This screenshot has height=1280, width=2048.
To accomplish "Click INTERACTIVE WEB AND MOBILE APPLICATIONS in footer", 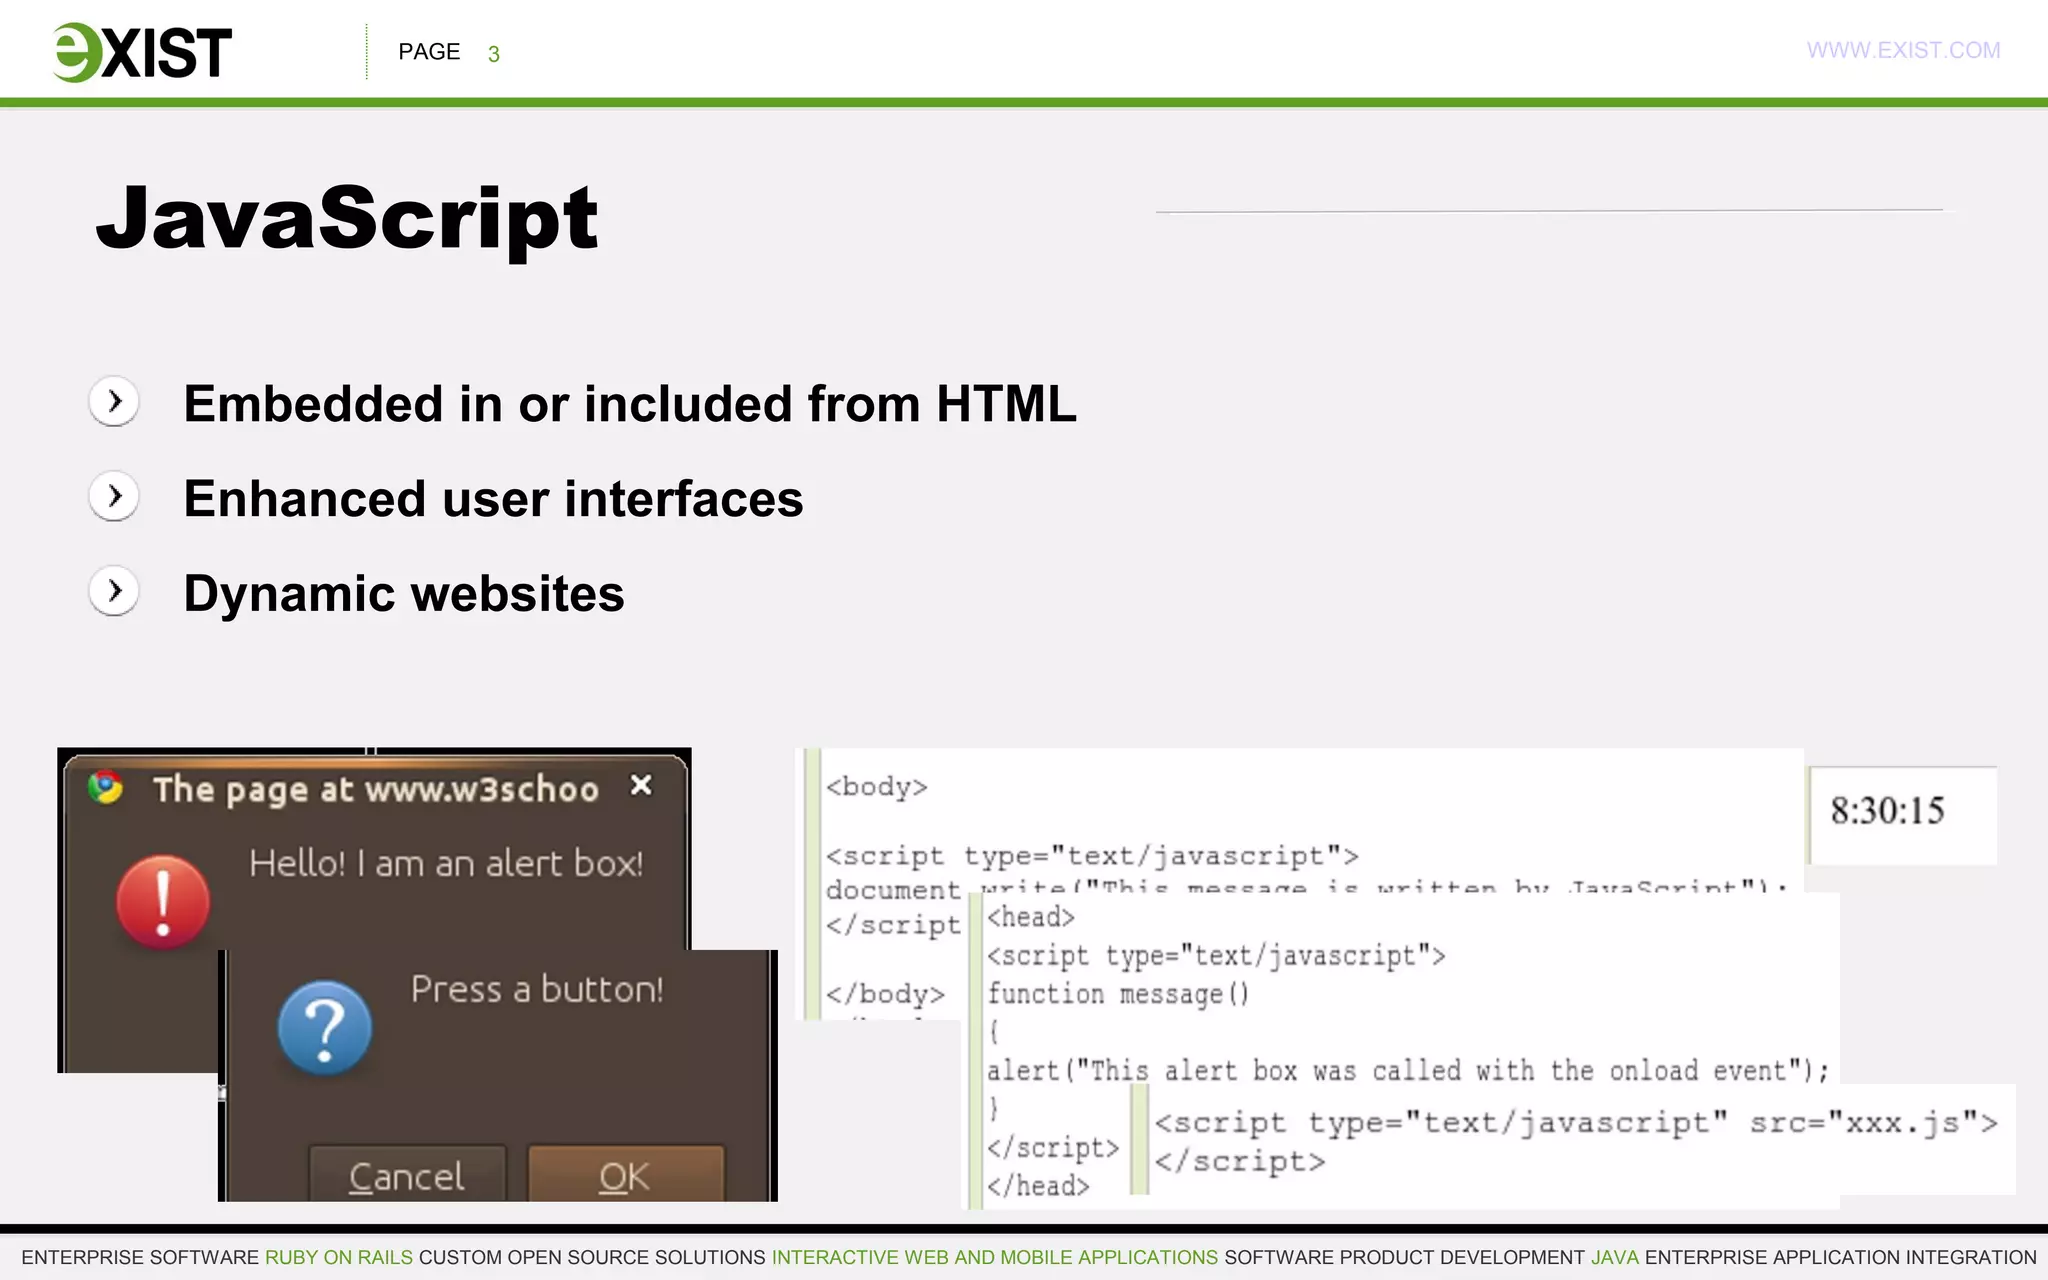I will pos(995,1258).
